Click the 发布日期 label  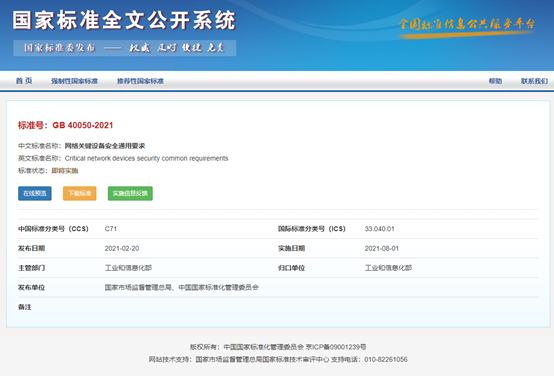31,248
